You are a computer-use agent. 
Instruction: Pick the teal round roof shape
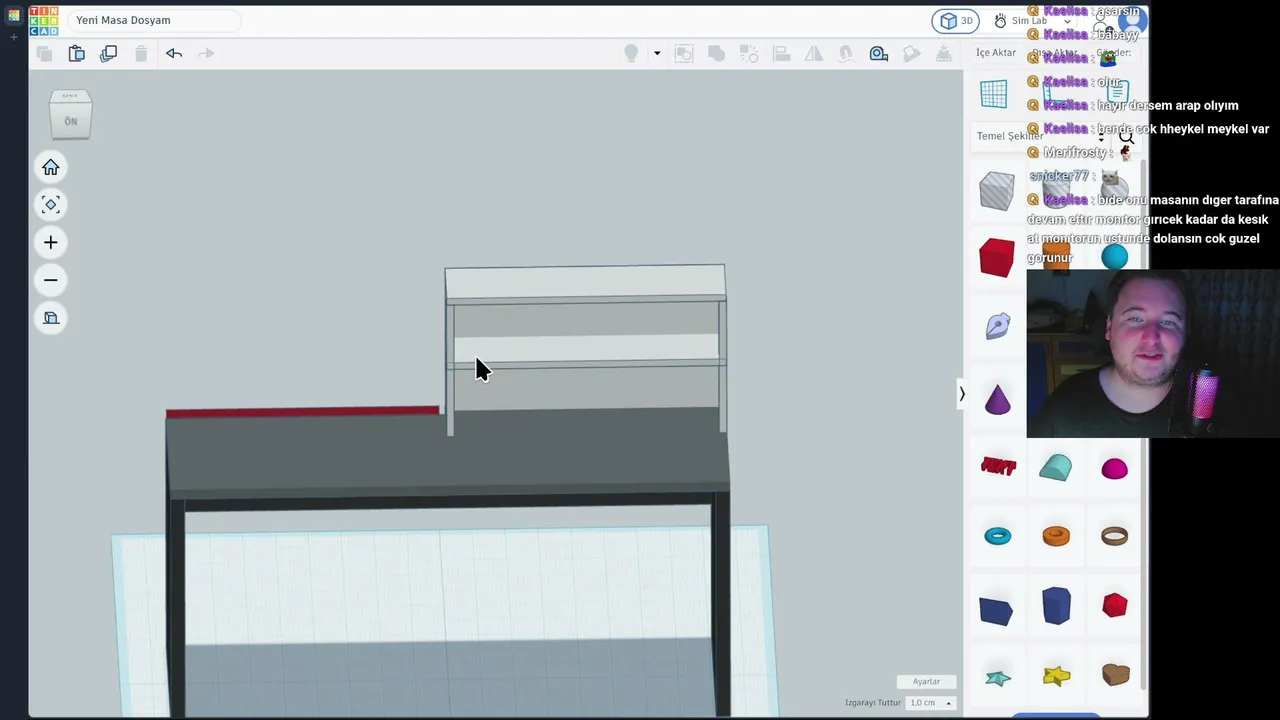(1056, 467)
